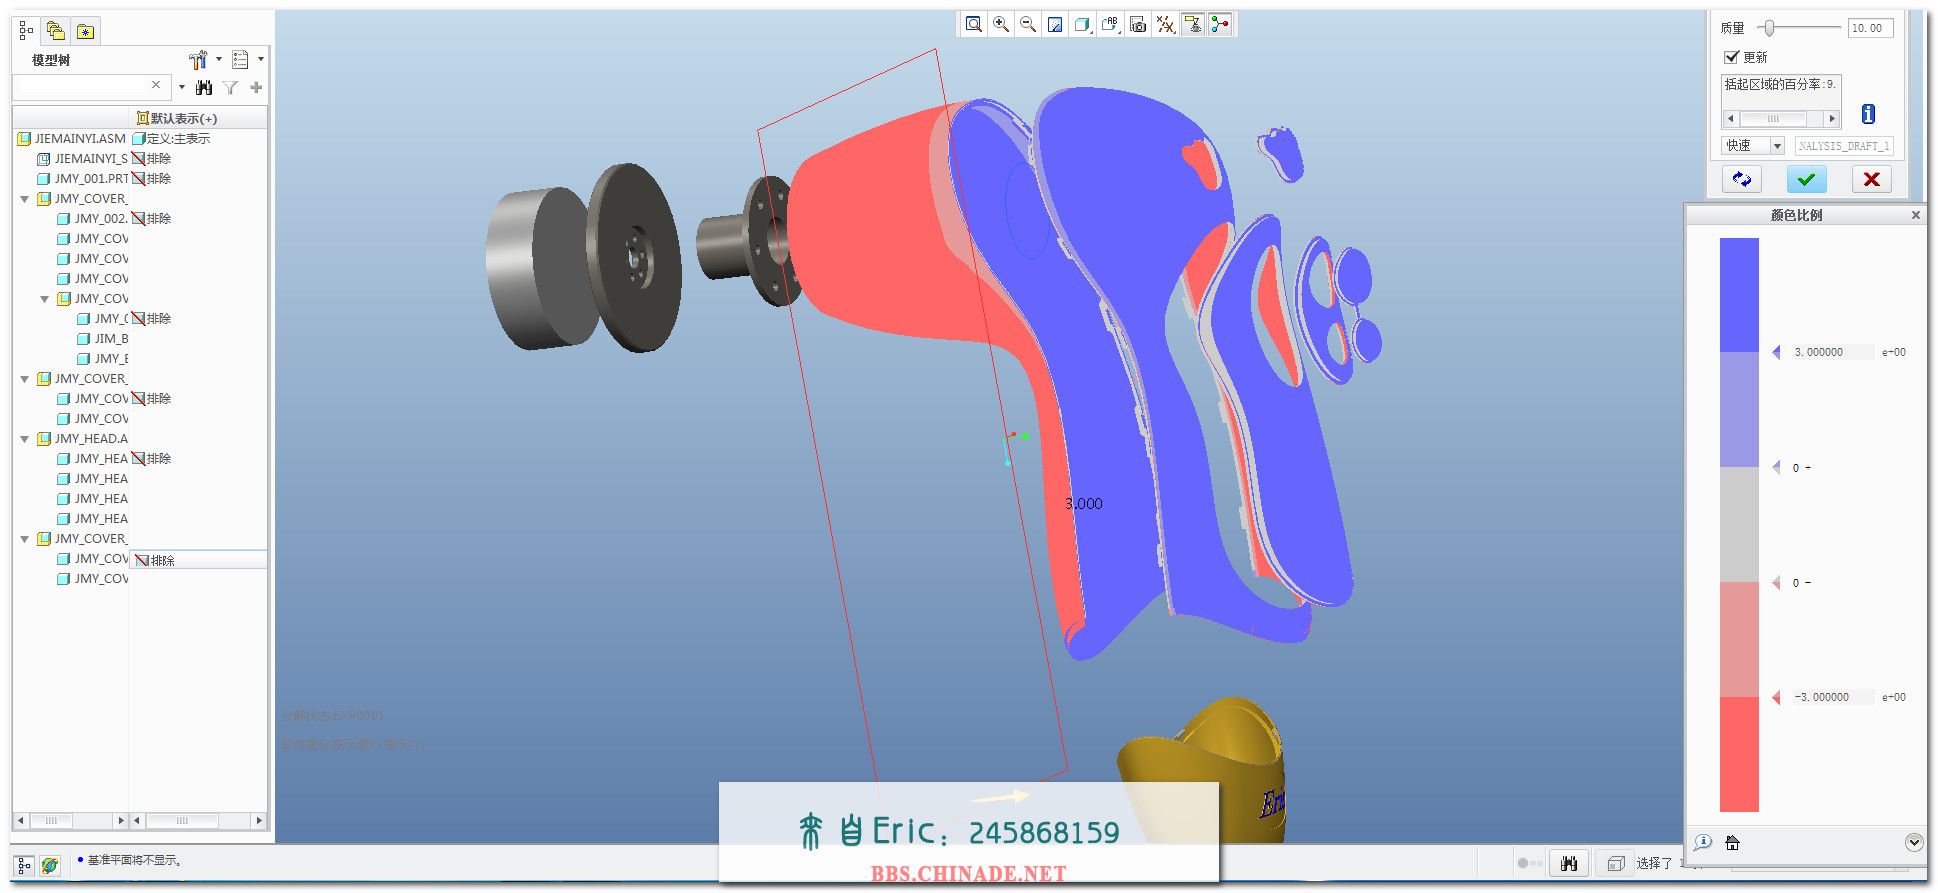The image size is (1938, 893).
Task: Click the repeat analysis arrows button
Action: [x=1742, y=179]
